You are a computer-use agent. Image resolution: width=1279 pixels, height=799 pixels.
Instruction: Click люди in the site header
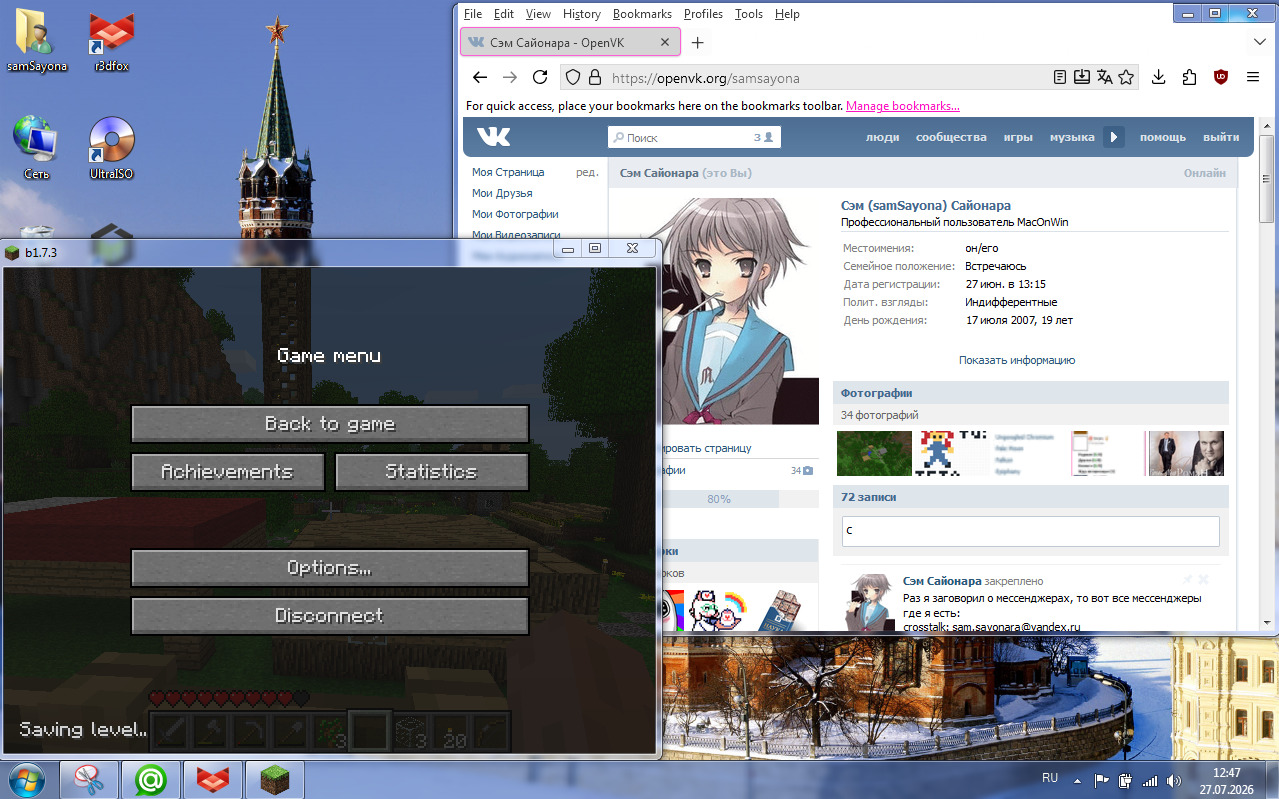(882, 137)
